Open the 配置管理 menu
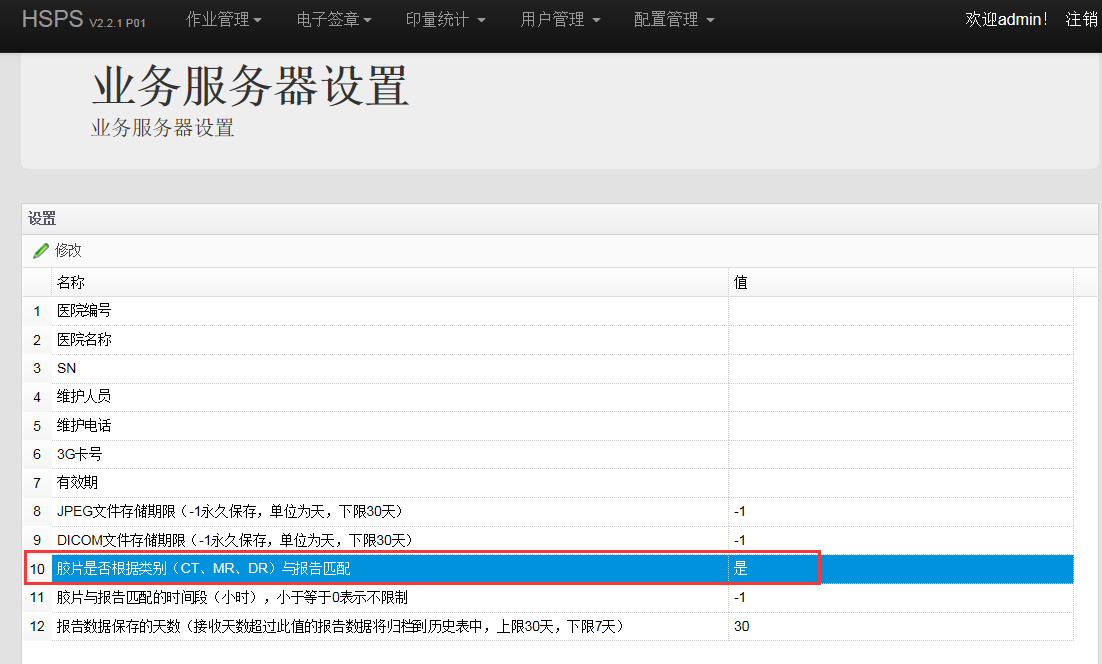Screen dimensions: 1102x664 pos(674,20)
